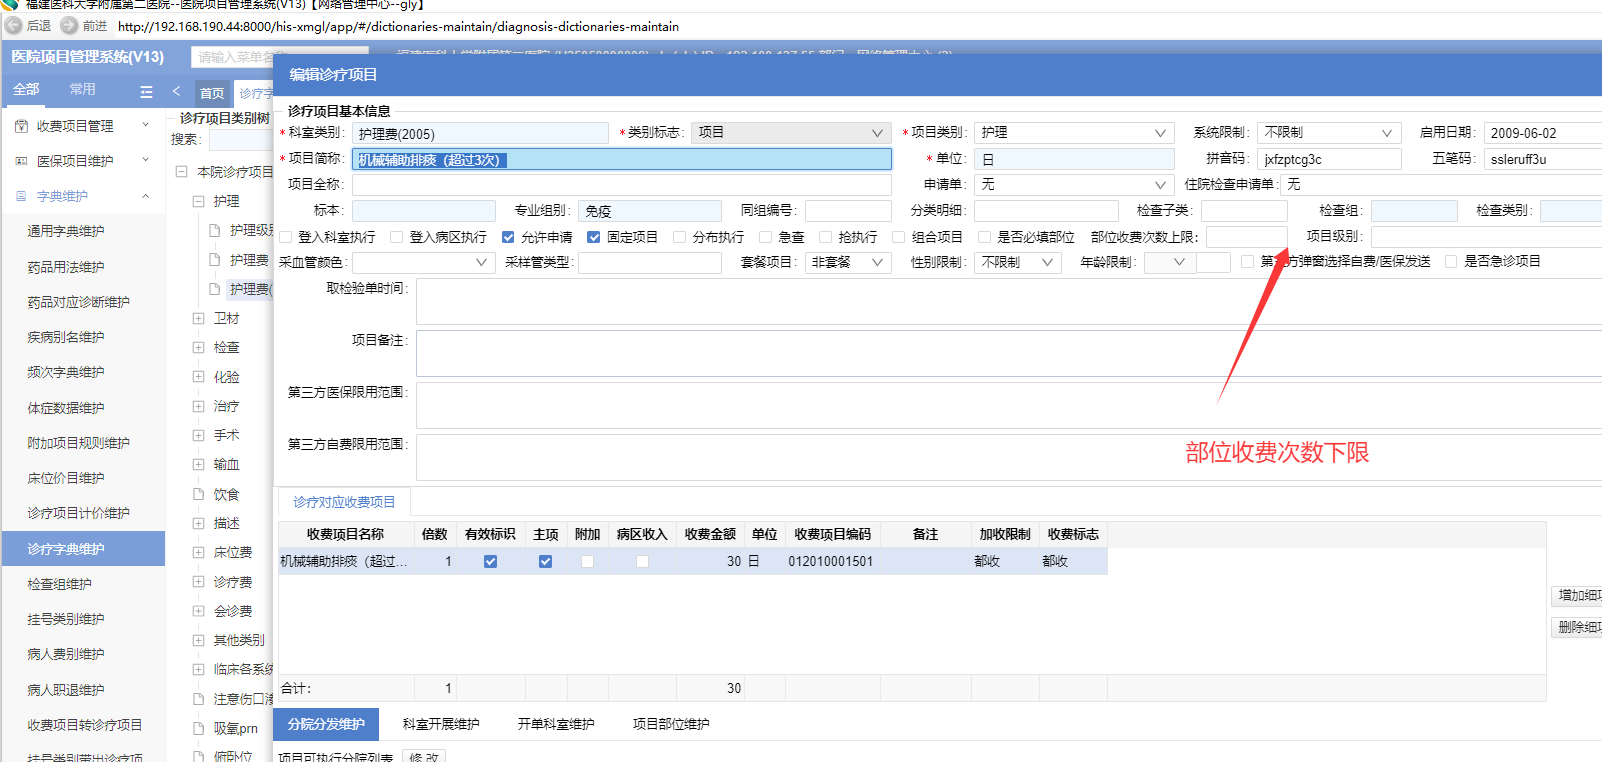This screenshot has width=1602, height=762.
Task: Click the document icon beside 饮食
Action: click(198, 494)
